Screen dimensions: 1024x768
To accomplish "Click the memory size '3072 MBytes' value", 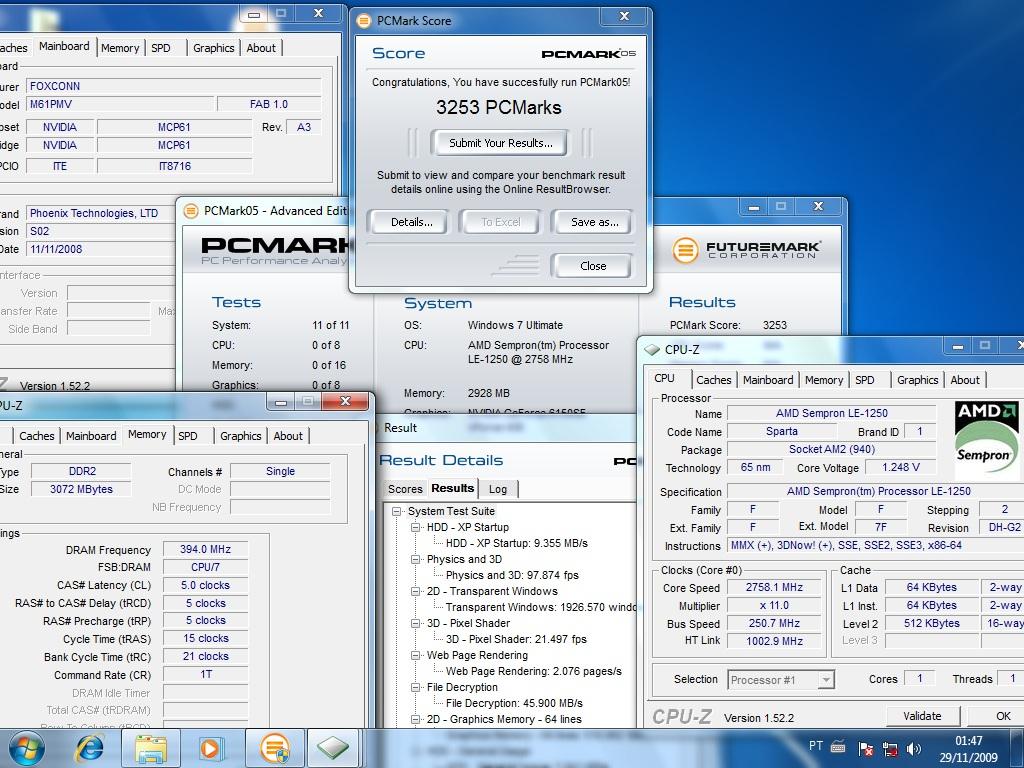I will pyautogui.click(x=82, y=489).
